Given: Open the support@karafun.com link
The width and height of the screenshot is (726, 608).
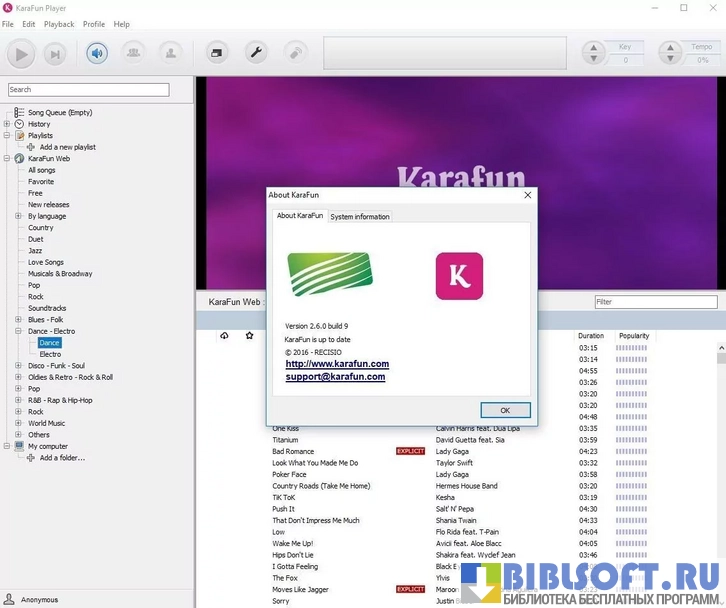Looking at the screenshot, I should (335, 377).
